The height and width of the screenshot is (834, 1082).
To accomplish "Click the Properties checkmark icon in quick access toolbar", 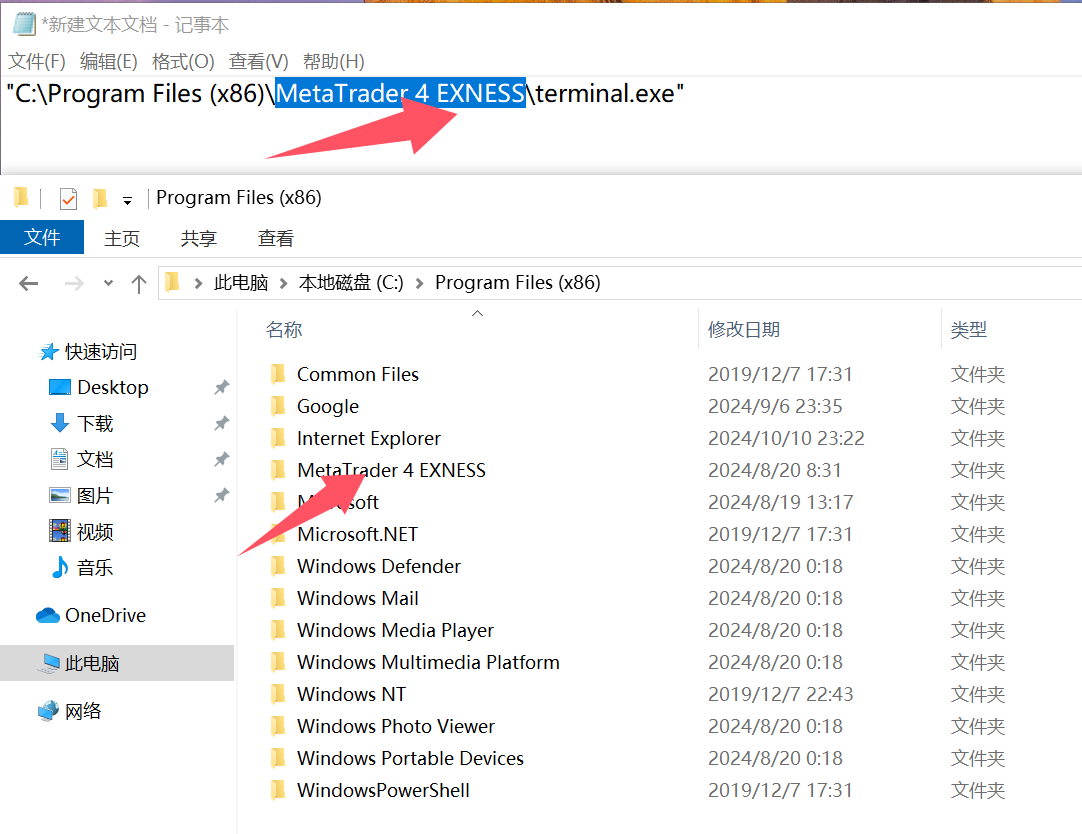I will point(68,199).
